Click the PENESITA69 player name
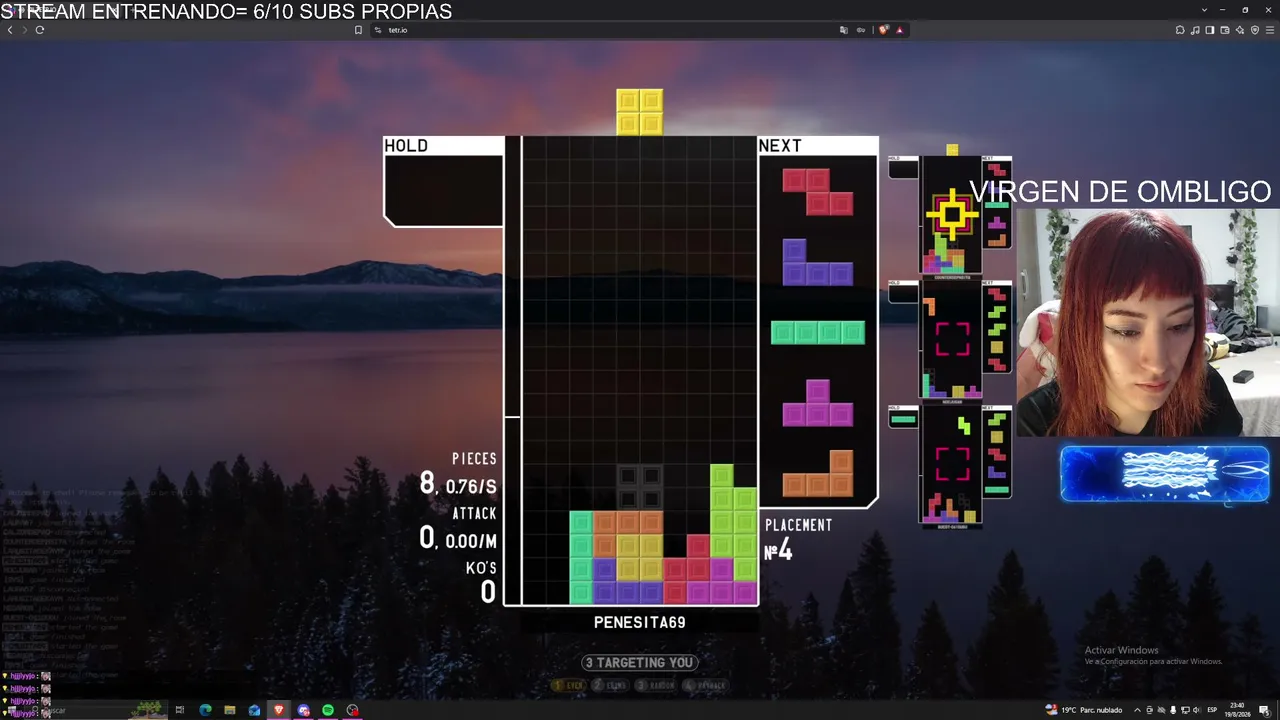The width and height of the screenshot is (1280, 720). pos(640,622)
